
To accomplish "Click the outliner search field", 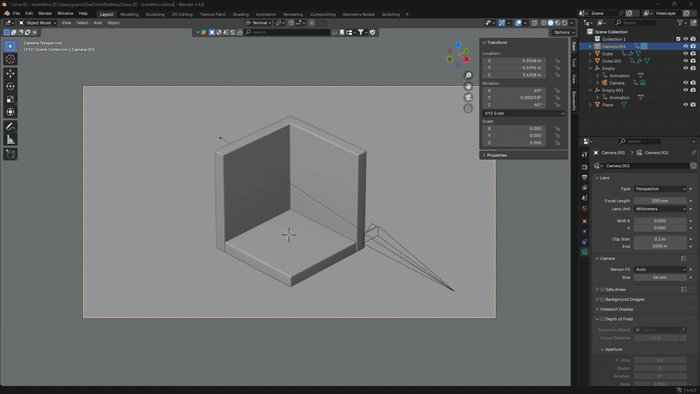I will point(636,23).
